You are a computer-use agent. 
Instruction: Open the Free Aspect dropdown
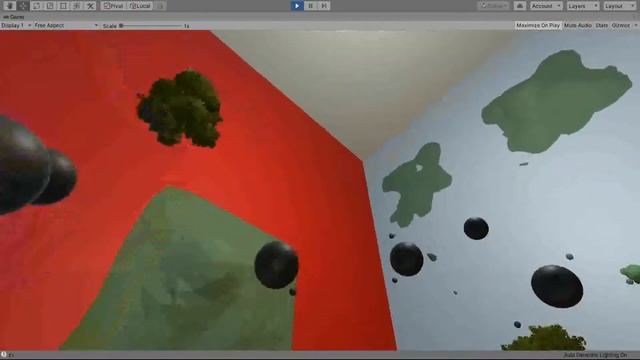coord(66,25)
